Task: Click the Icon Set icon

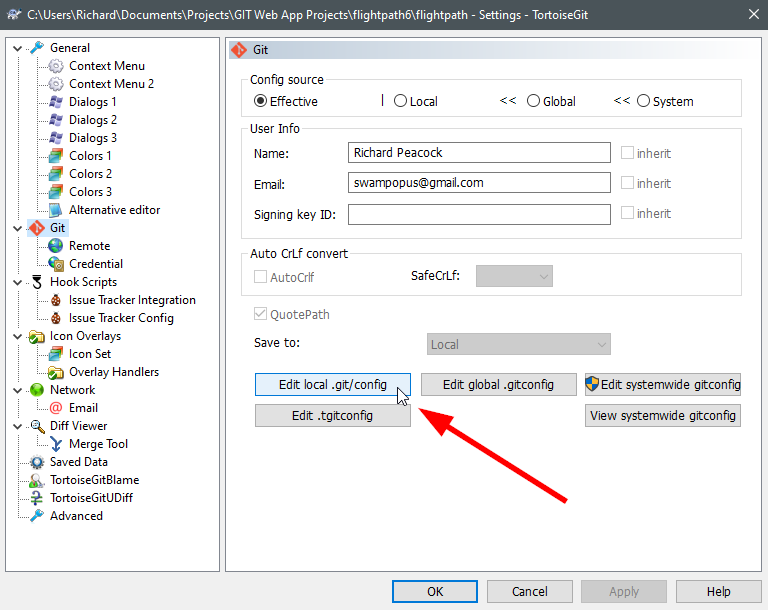Action: [x=56, y=354]
